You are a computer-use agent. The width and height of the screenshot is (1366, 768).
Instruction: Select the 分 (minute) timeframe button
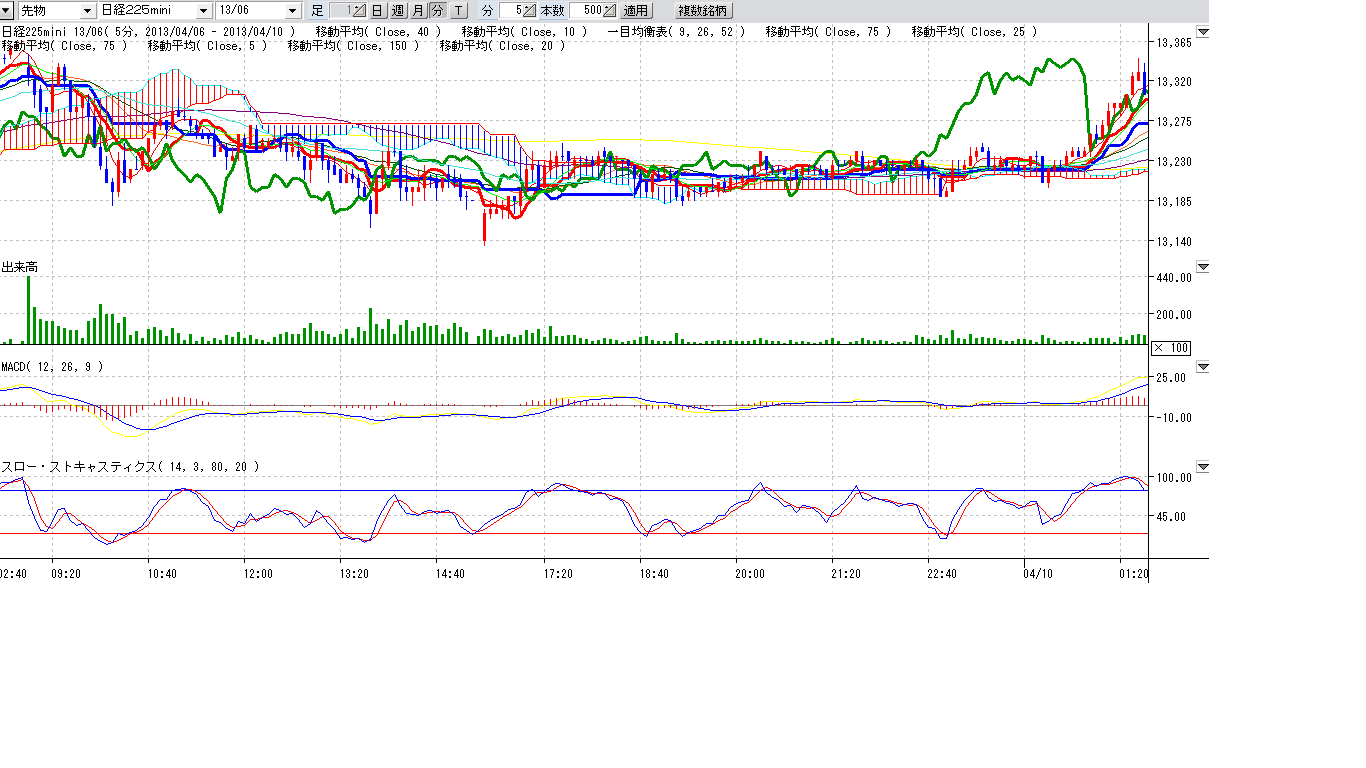point(437,11)
